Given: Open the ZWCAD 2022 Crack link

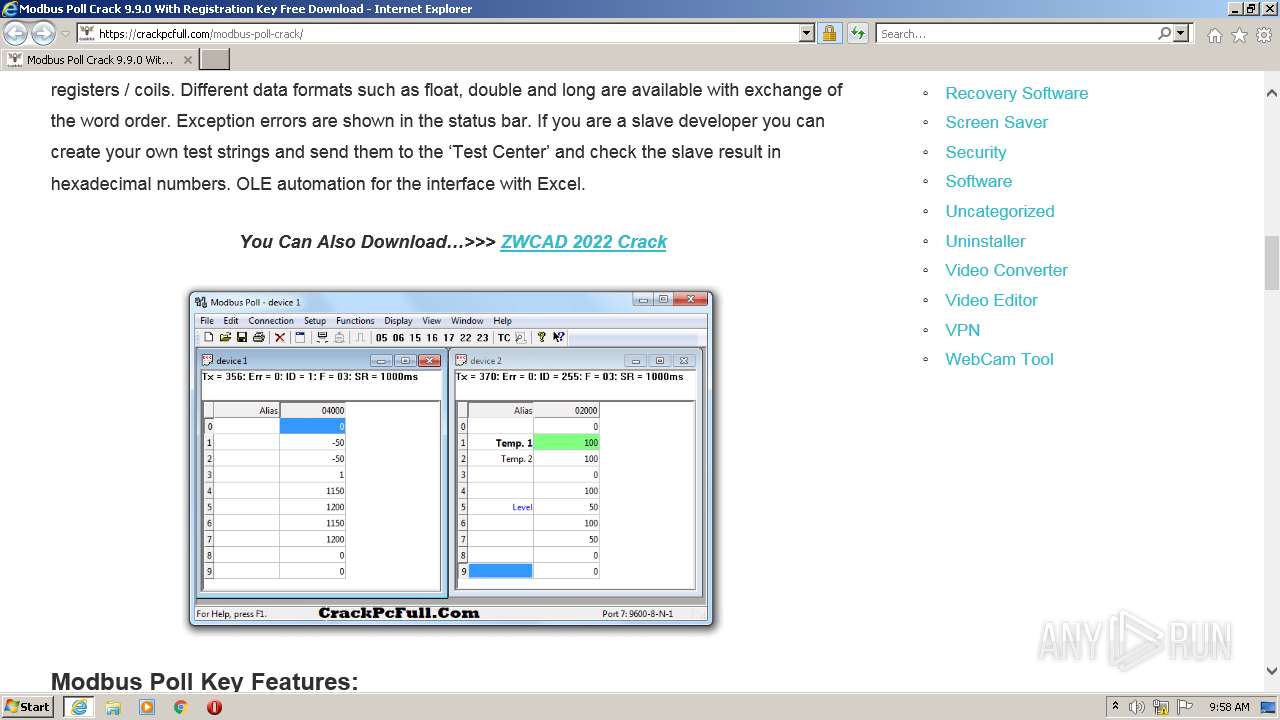Looking at the screenshot, I should [583, 241].
